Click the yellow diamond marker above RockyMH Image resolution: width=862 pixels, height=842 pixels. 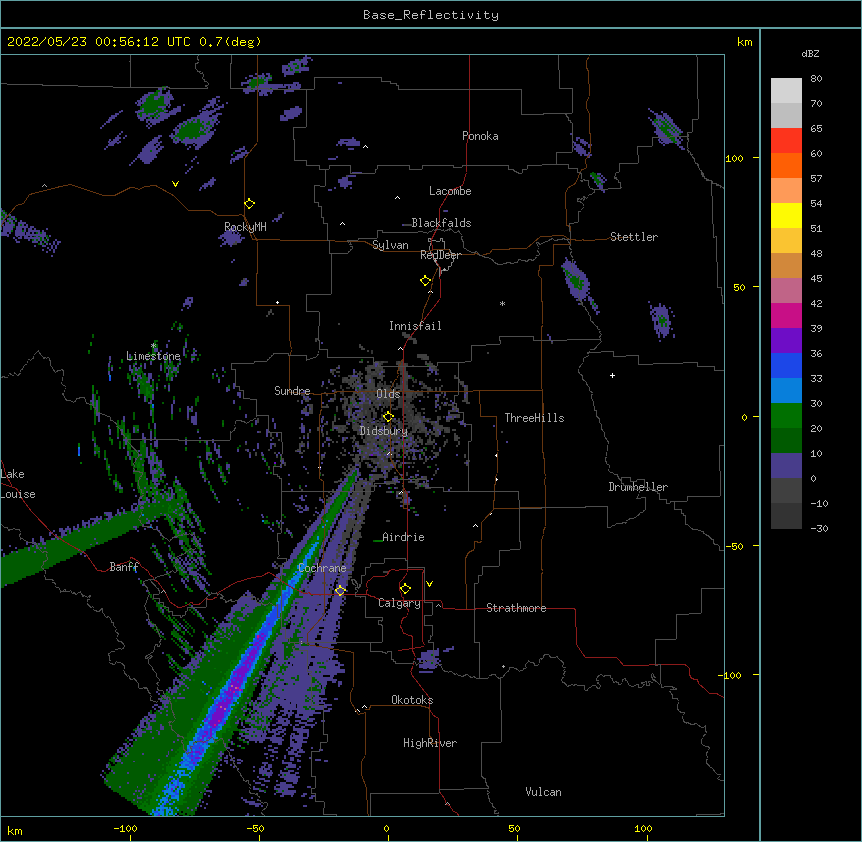tap(250, 204)
